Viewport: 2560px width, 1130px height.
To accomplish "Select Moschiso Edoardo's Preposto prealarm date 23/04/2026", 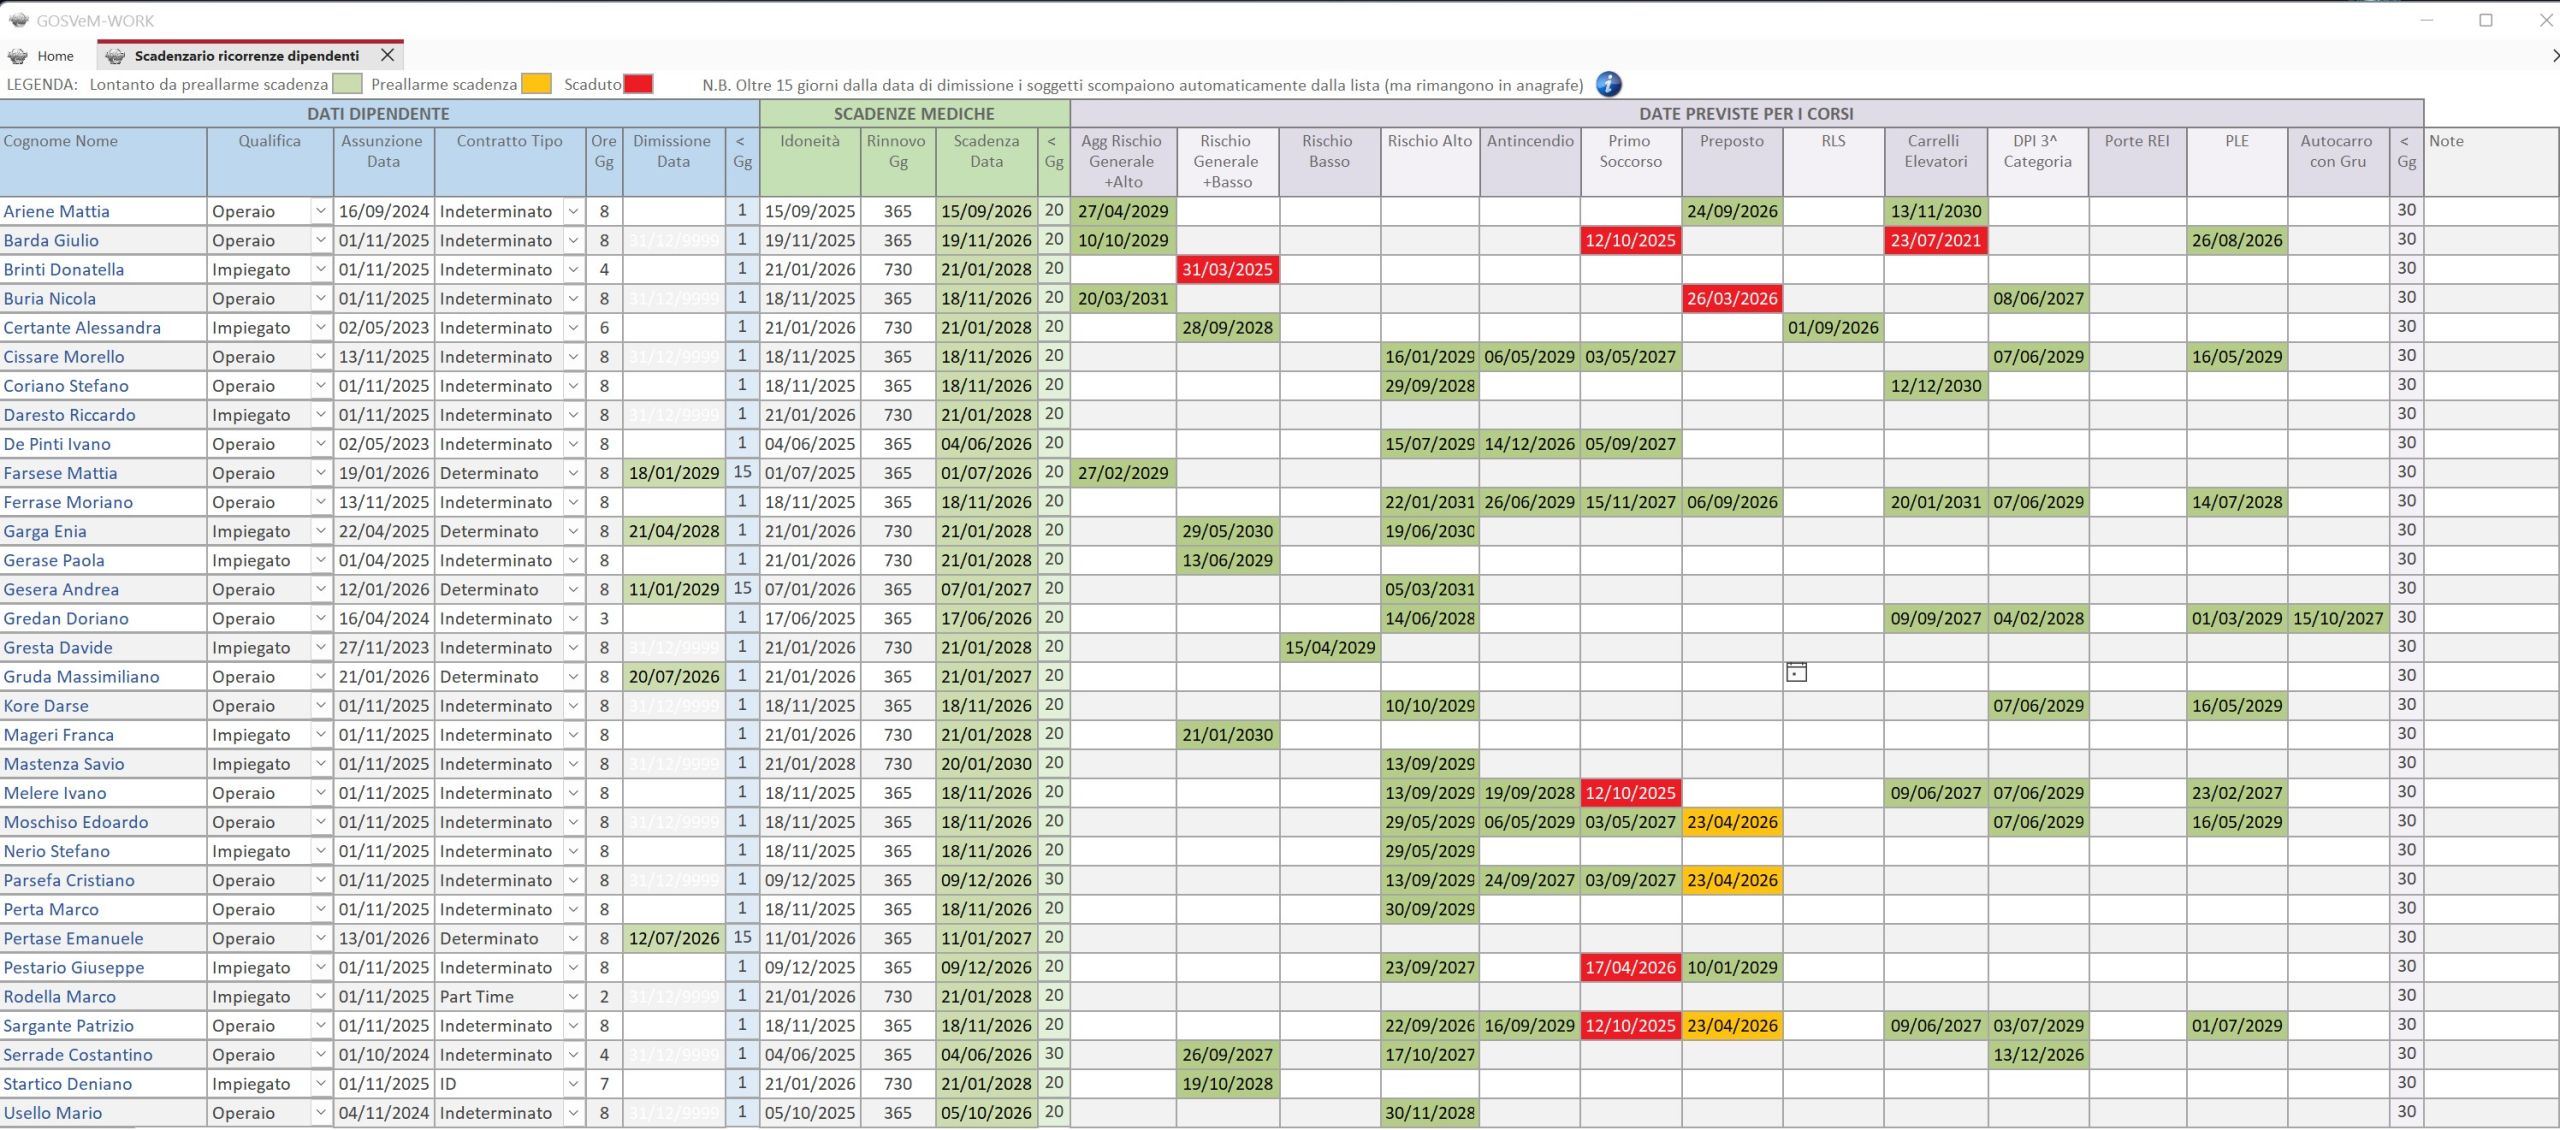I will [x=1732, y=822].
